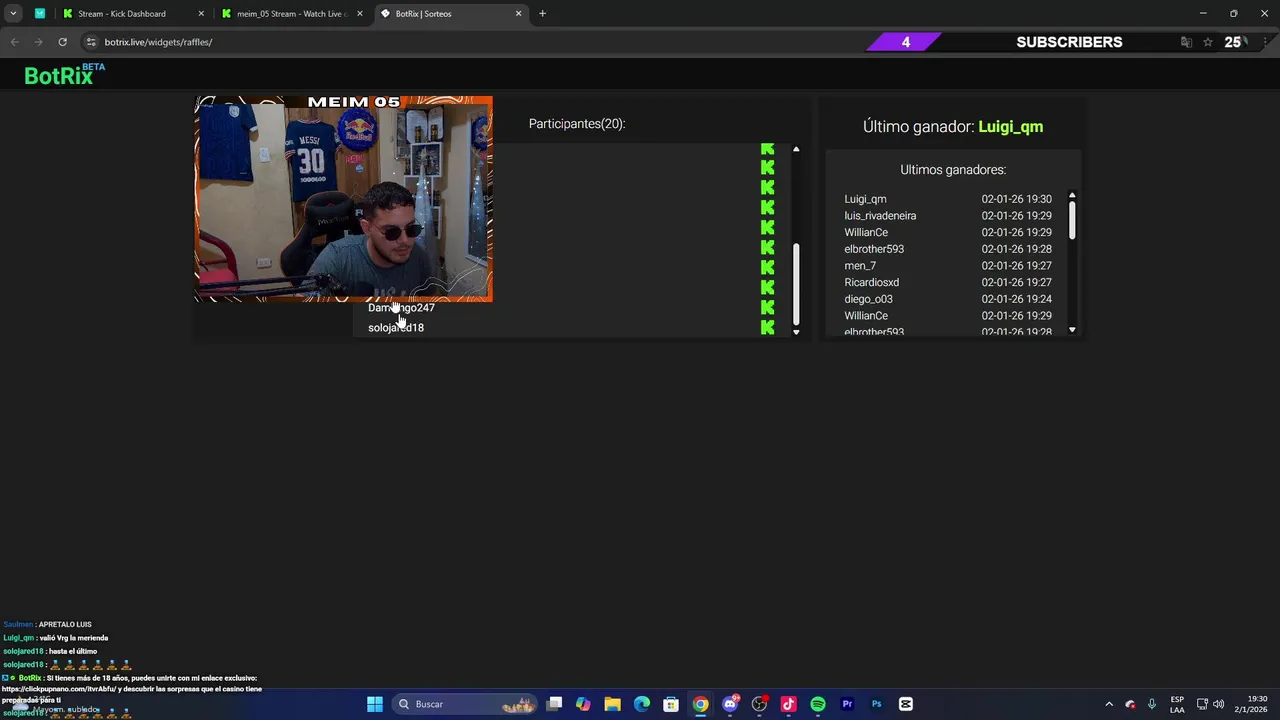This screenshot has height=720, width=1280.
Task: Select participant solojared18
Action: tap(396, 328)
